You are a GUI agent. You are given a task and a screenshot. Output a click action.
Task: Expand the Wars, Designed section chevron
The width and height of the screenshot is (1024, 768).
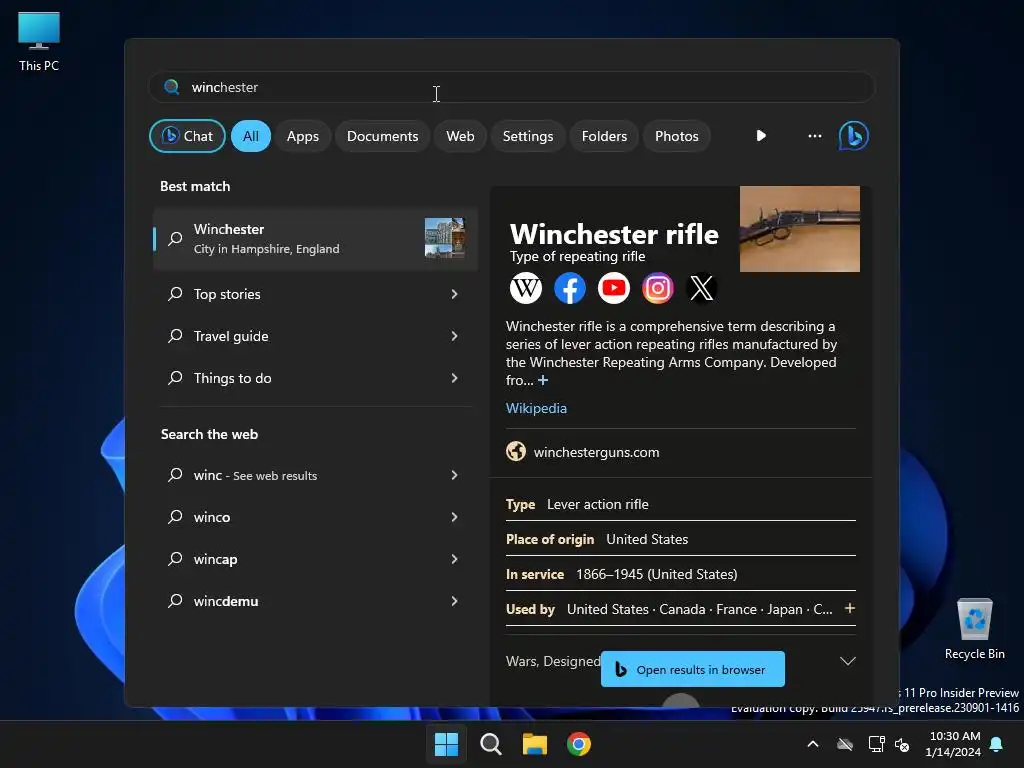pos(848,661)
